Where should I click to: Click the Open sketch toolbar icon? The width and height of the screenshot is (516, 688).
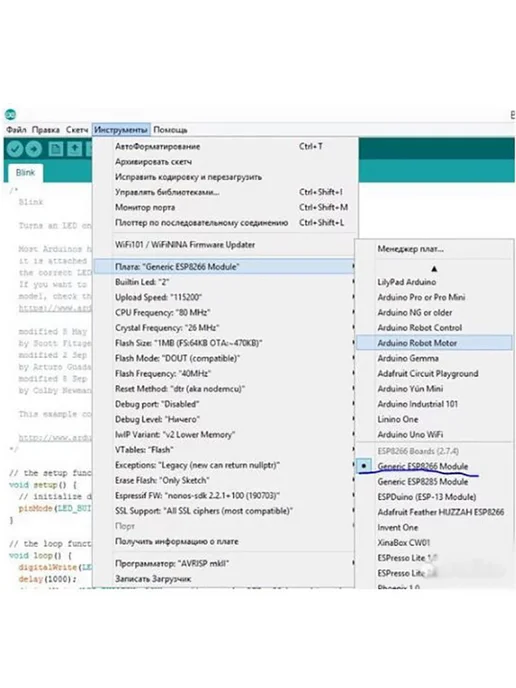click(x=75, y=149)
